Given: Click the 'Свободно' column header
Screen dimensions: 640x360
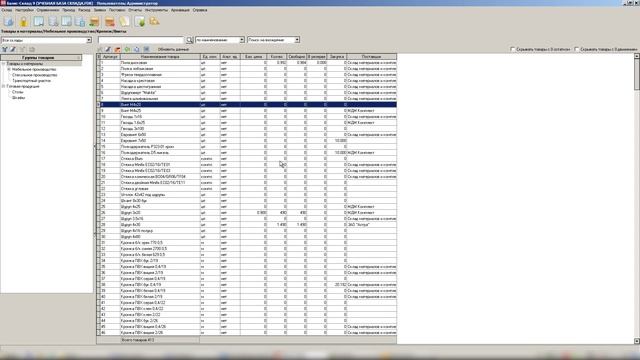Looking at the screenshot, I should 296,57.
